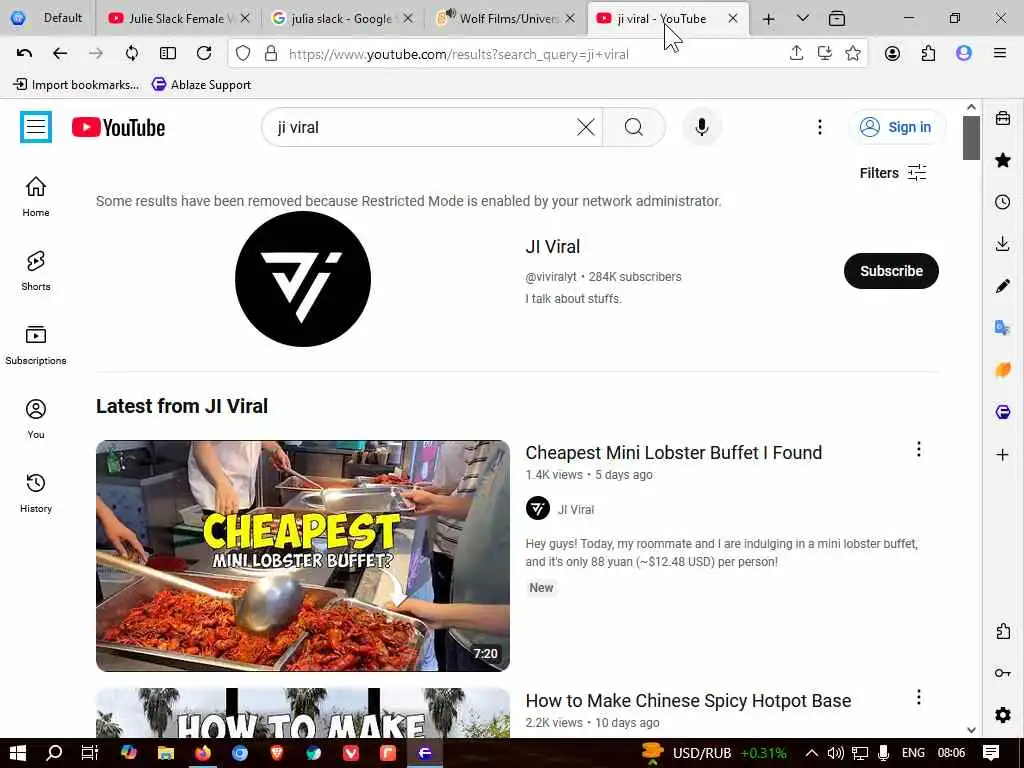The width and height of the screenshot is (1024, 768).
Task: Click the magnifier search button
Action: (x=633, y=127)
